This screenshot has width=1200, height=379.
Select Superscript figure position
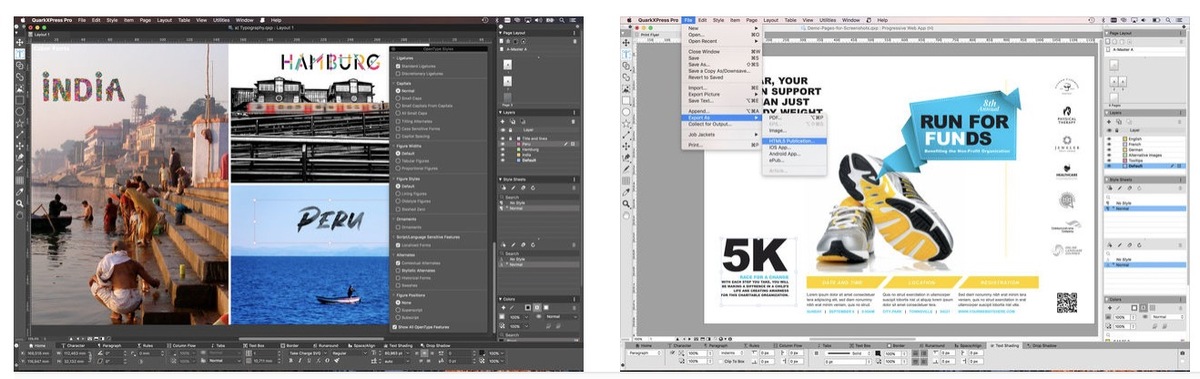pyautogui.click(x=398, y=310)
